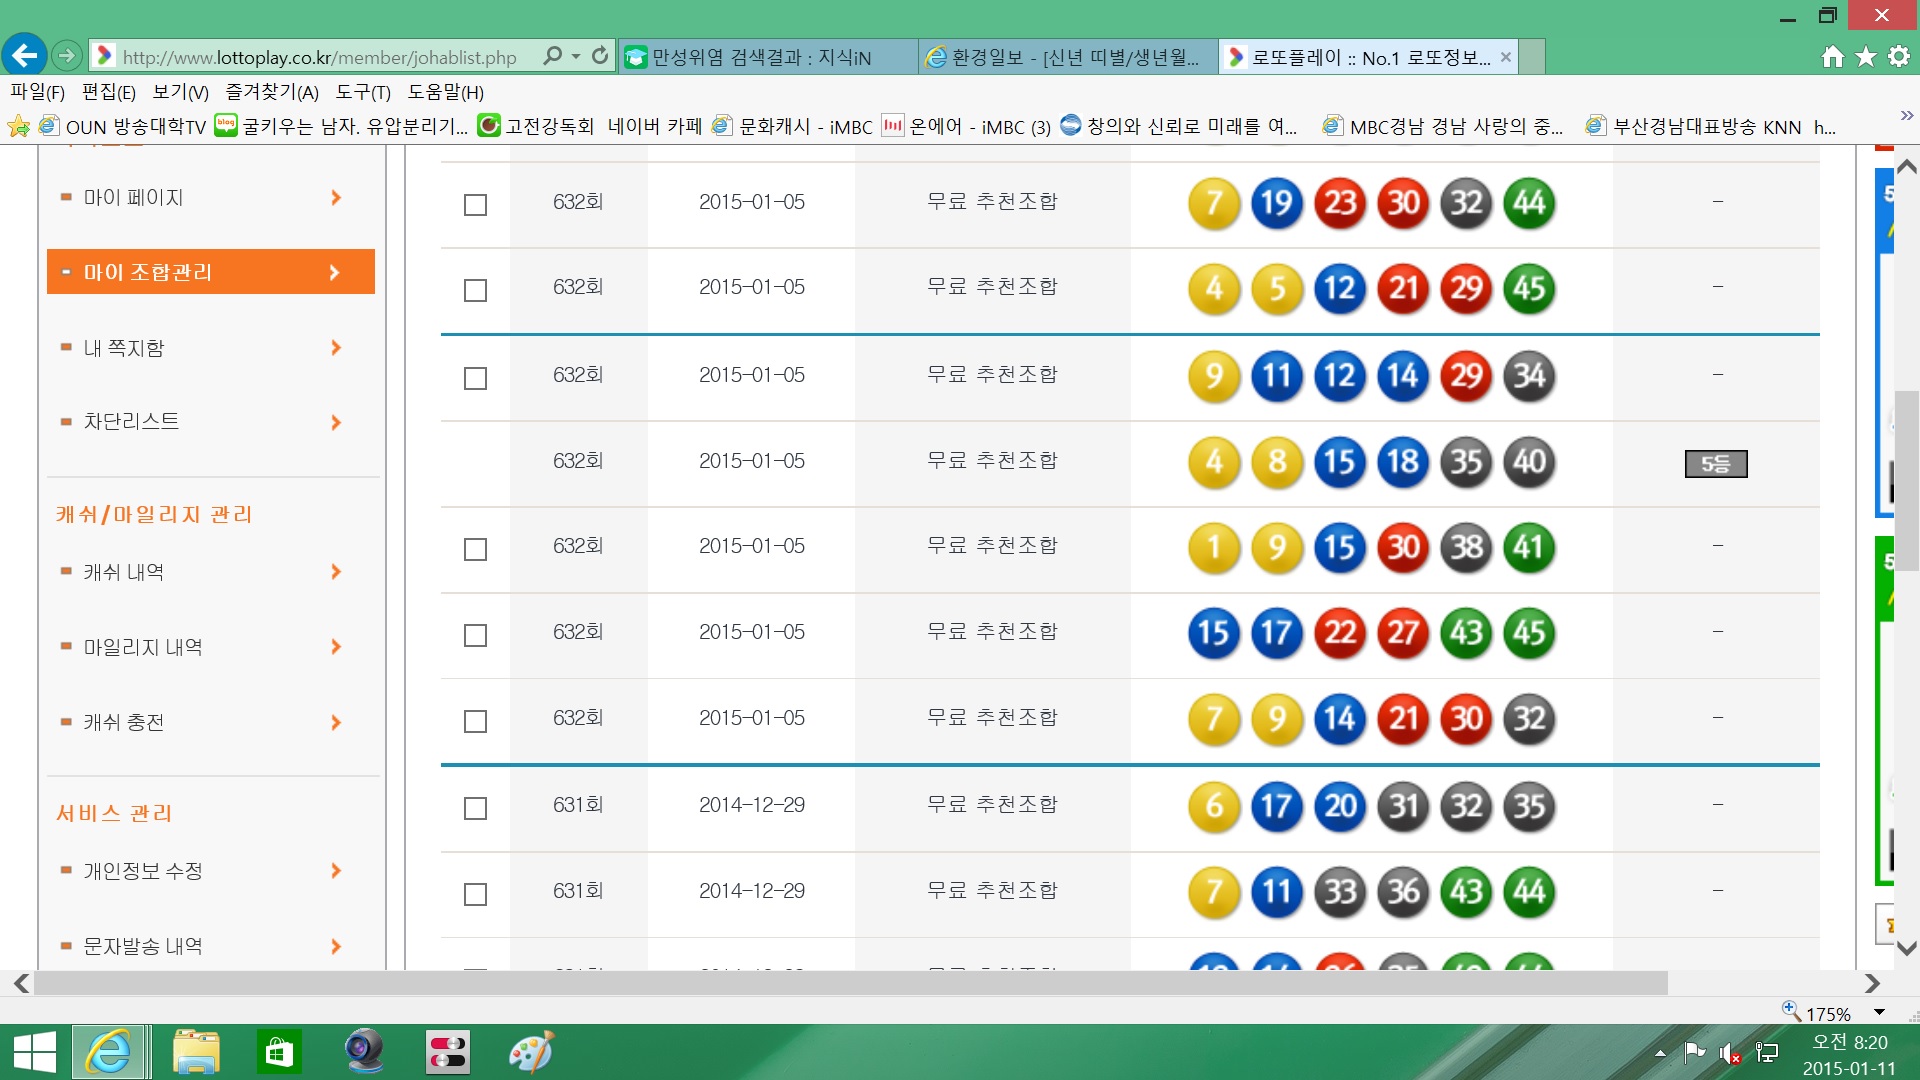Open the zoom level 175% dropdown arrow
This screenshot has width=1920, height=1080.
[x=1879, y=1013]
